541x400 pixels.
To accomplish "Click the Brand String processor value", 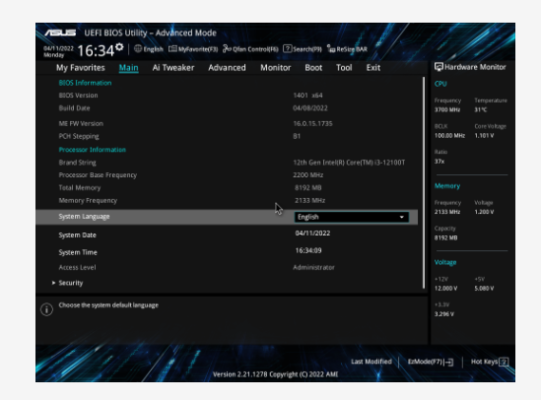I will [349, 163].
